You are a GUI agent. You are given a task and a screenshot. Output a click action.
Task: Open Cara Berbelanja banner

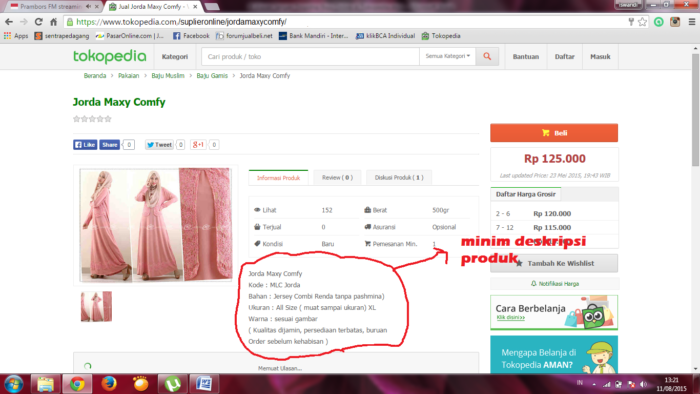pos(554,312)
